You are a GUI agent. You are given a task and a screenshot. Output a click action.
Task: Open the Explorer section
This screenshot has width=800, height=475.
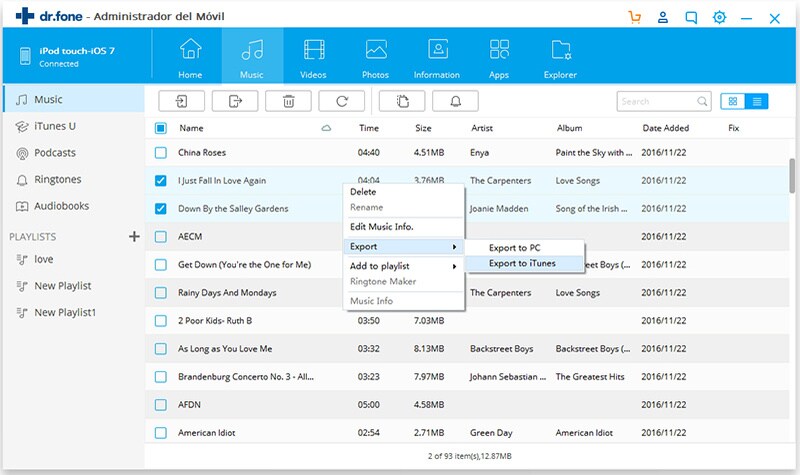560,57
